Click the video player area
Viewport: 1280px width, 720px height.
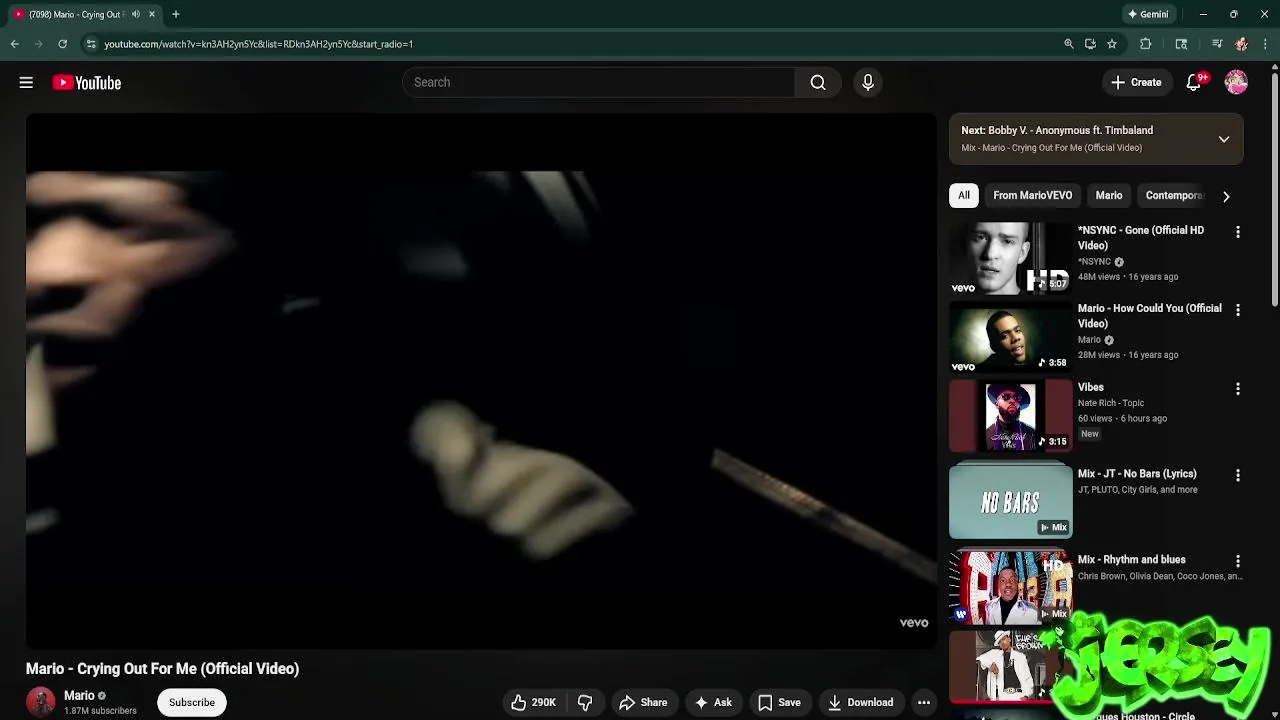point(481,381)
